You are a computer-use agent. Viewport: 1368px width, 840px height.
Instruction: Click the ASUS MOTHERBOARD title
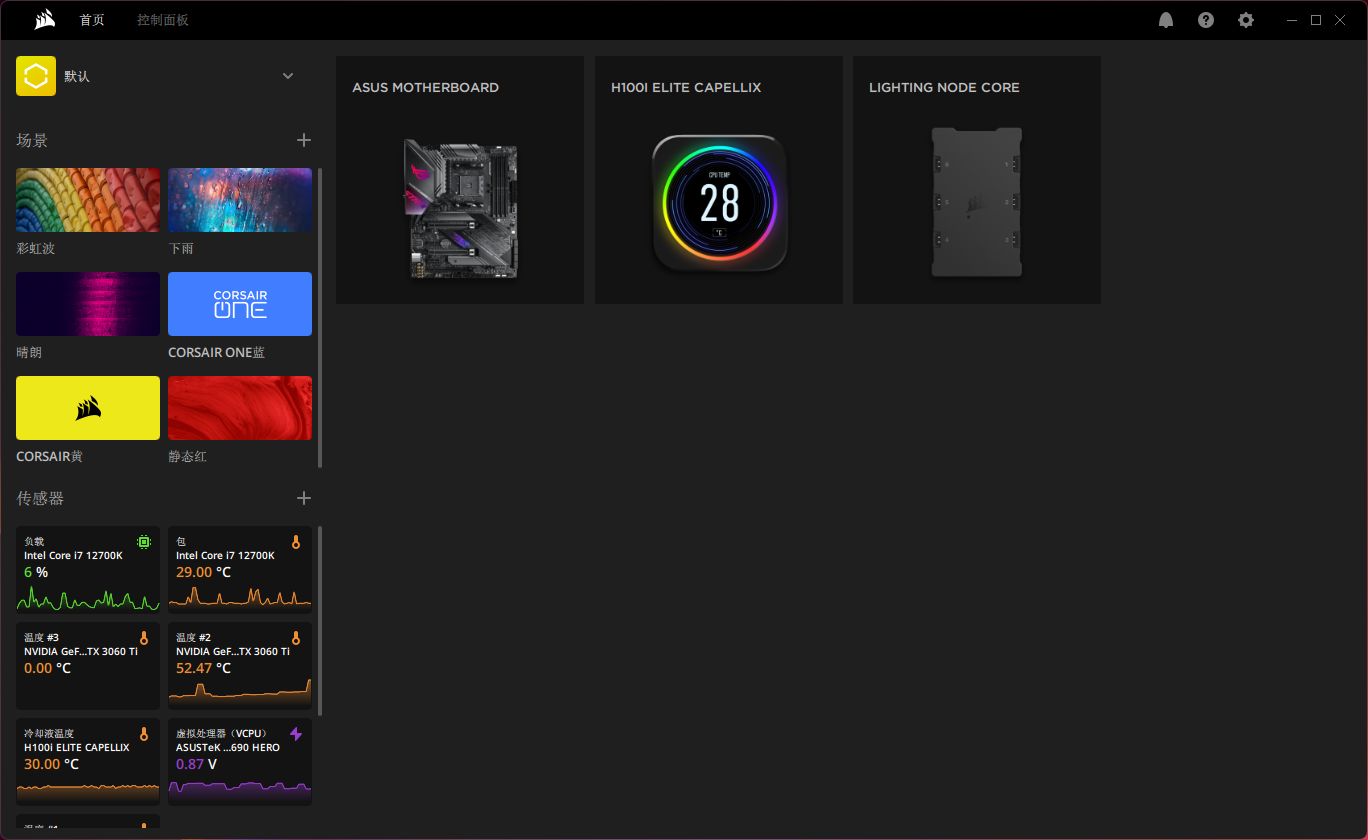(425, 87)
